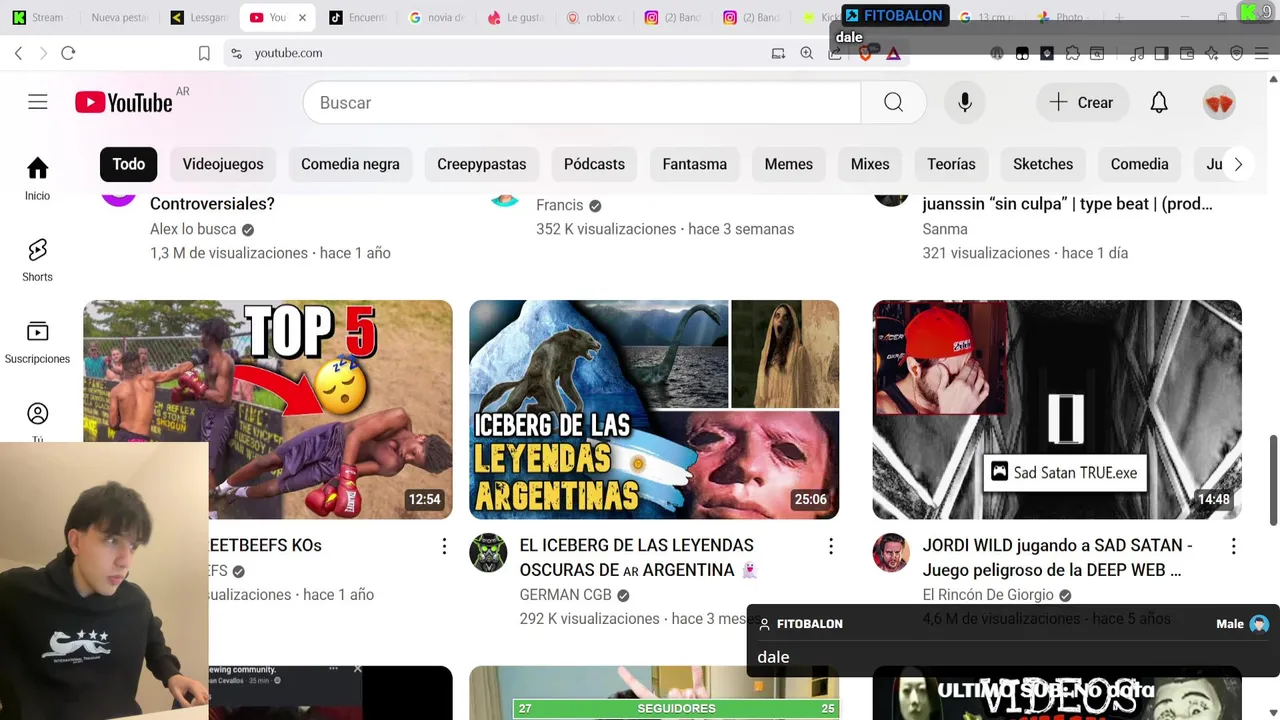Viewport: 1280px width, 720px height.
Task: Select the Pódcasts filter chip
Action: (594, 164)
